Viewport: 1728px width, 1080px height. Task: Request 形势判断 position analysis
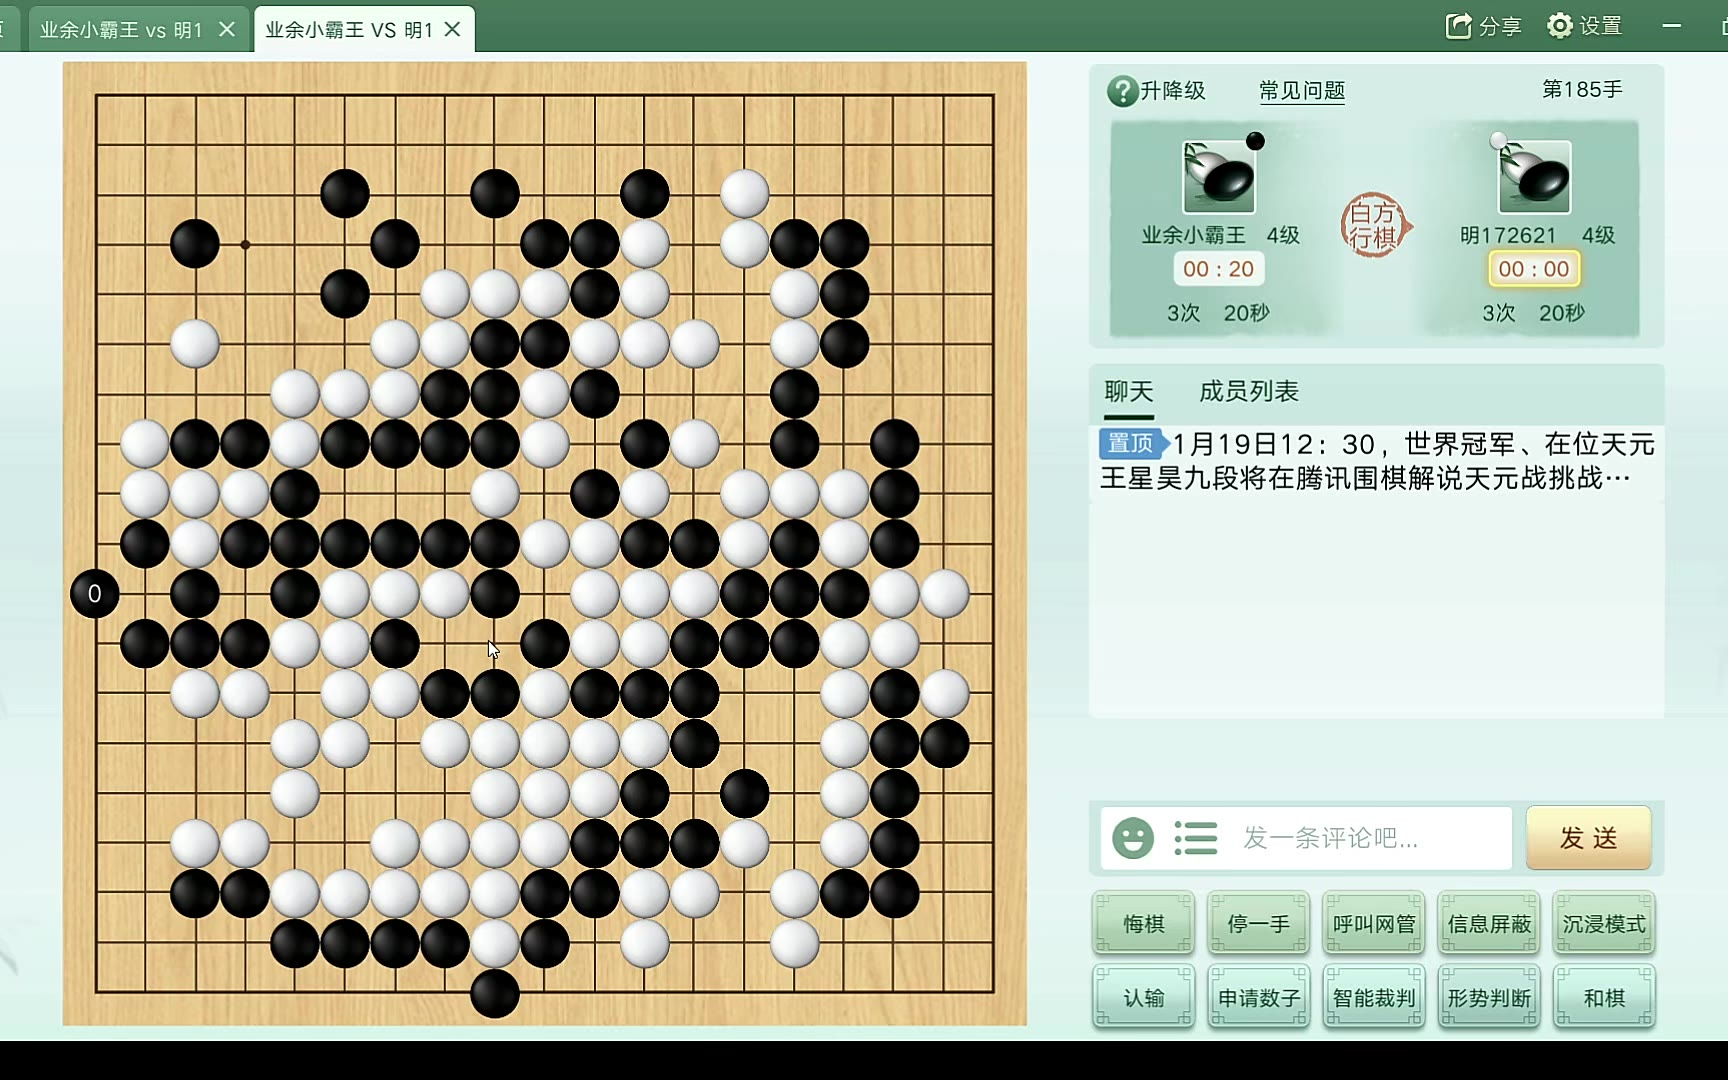pyautogui.click(x=1489, y=998)
